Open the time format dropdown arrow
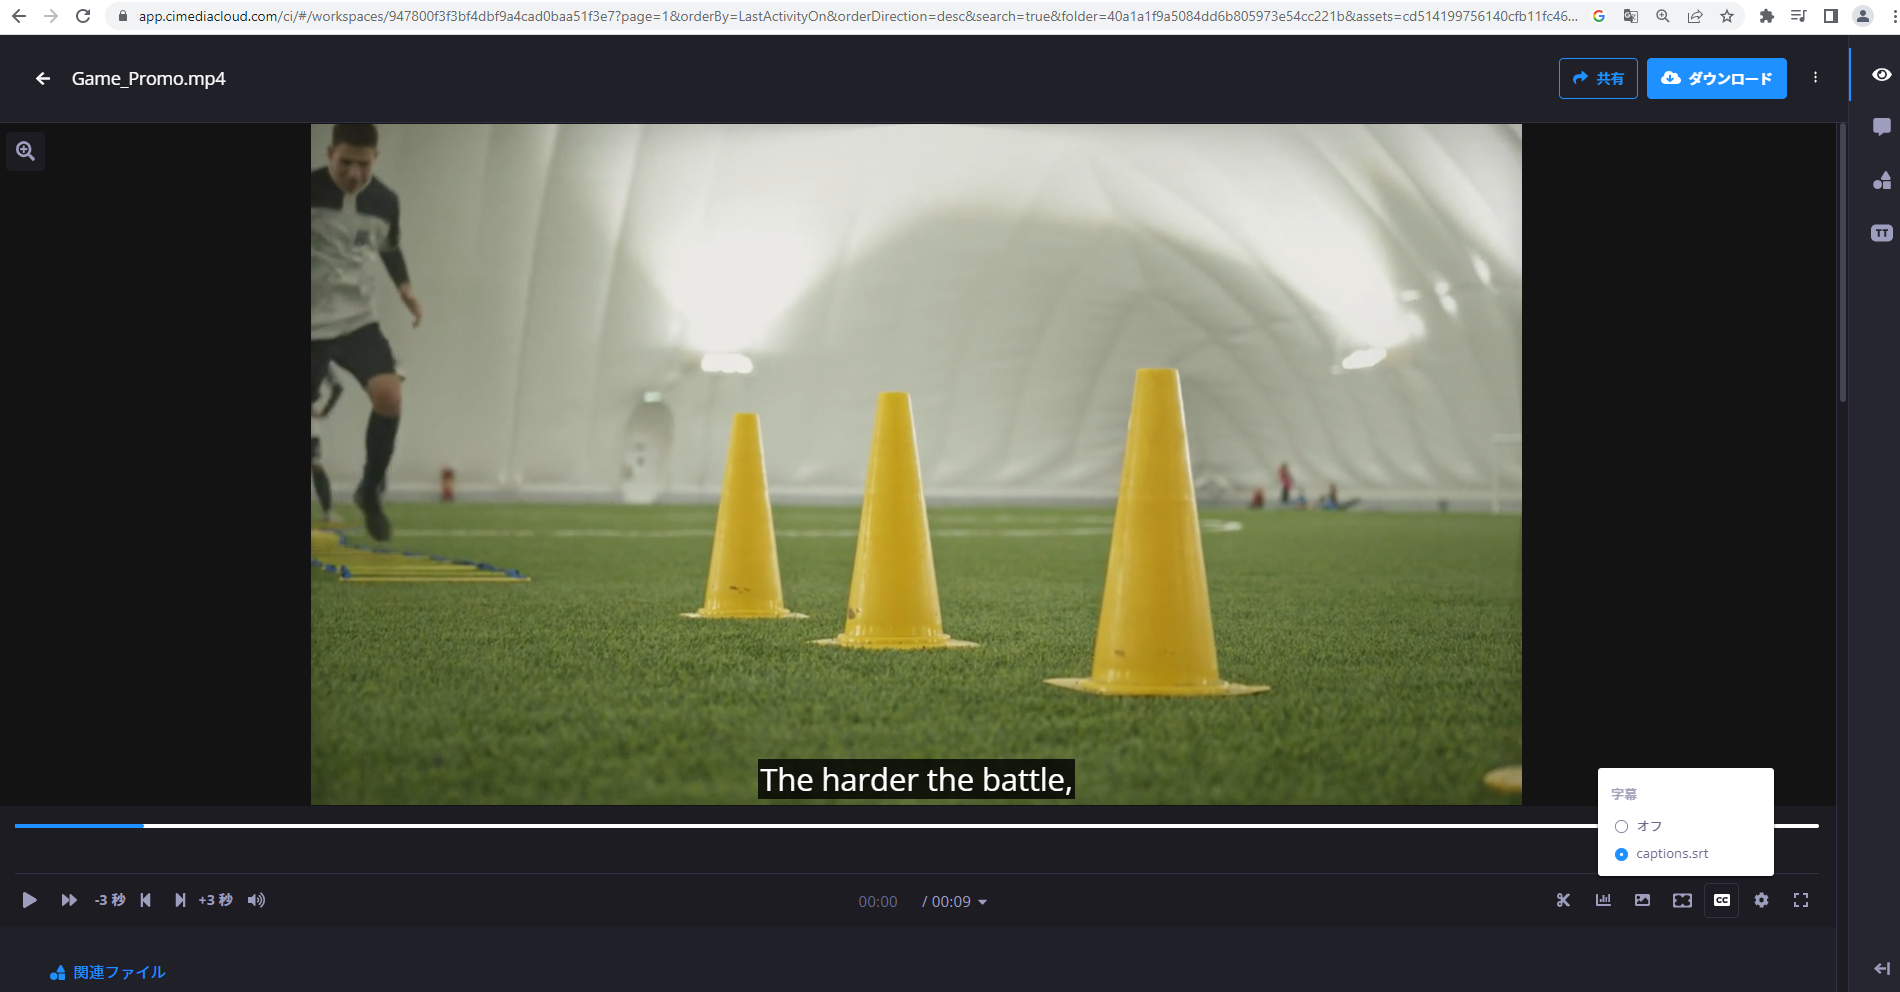The image size is (1900, 992). click(982, 902)
